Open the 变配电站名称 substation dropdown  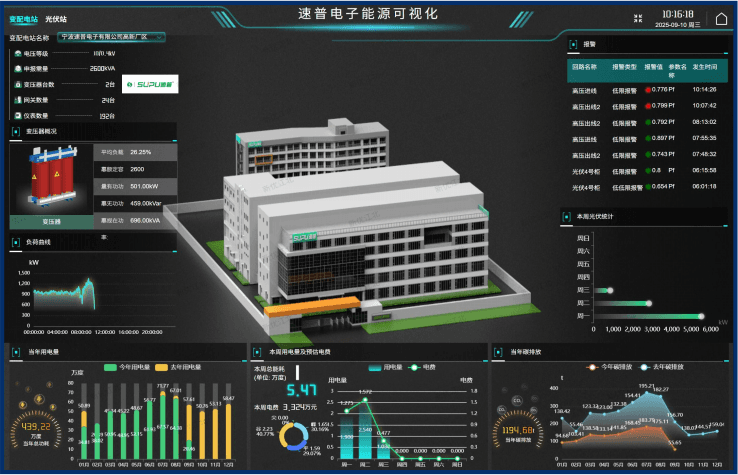click(112, 37)
